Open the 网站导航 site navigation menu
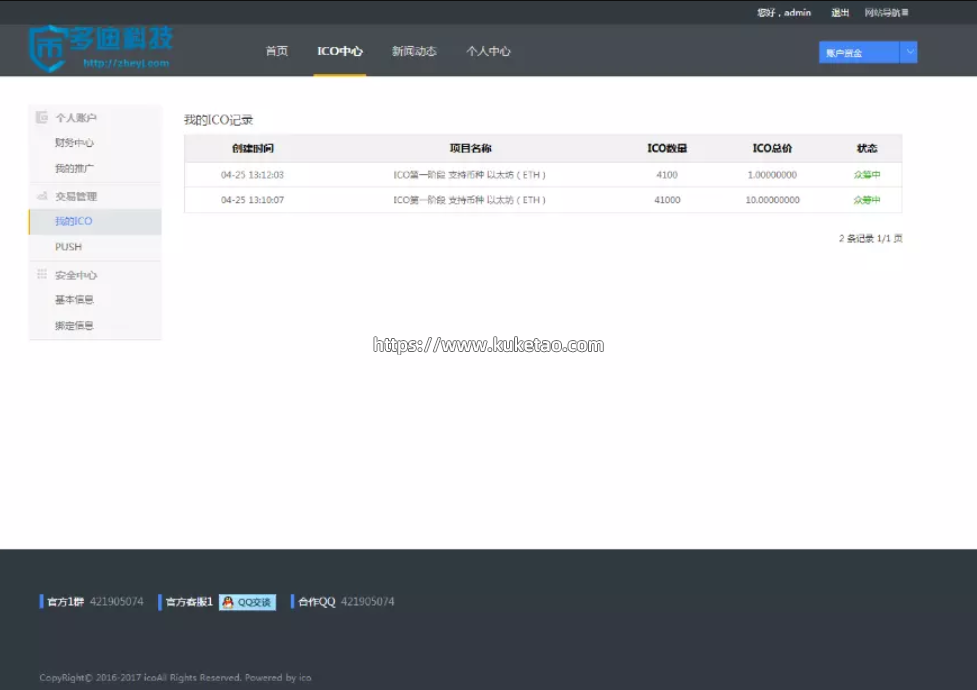This screenshot has width=977, height=690. (x=886, y=13)
